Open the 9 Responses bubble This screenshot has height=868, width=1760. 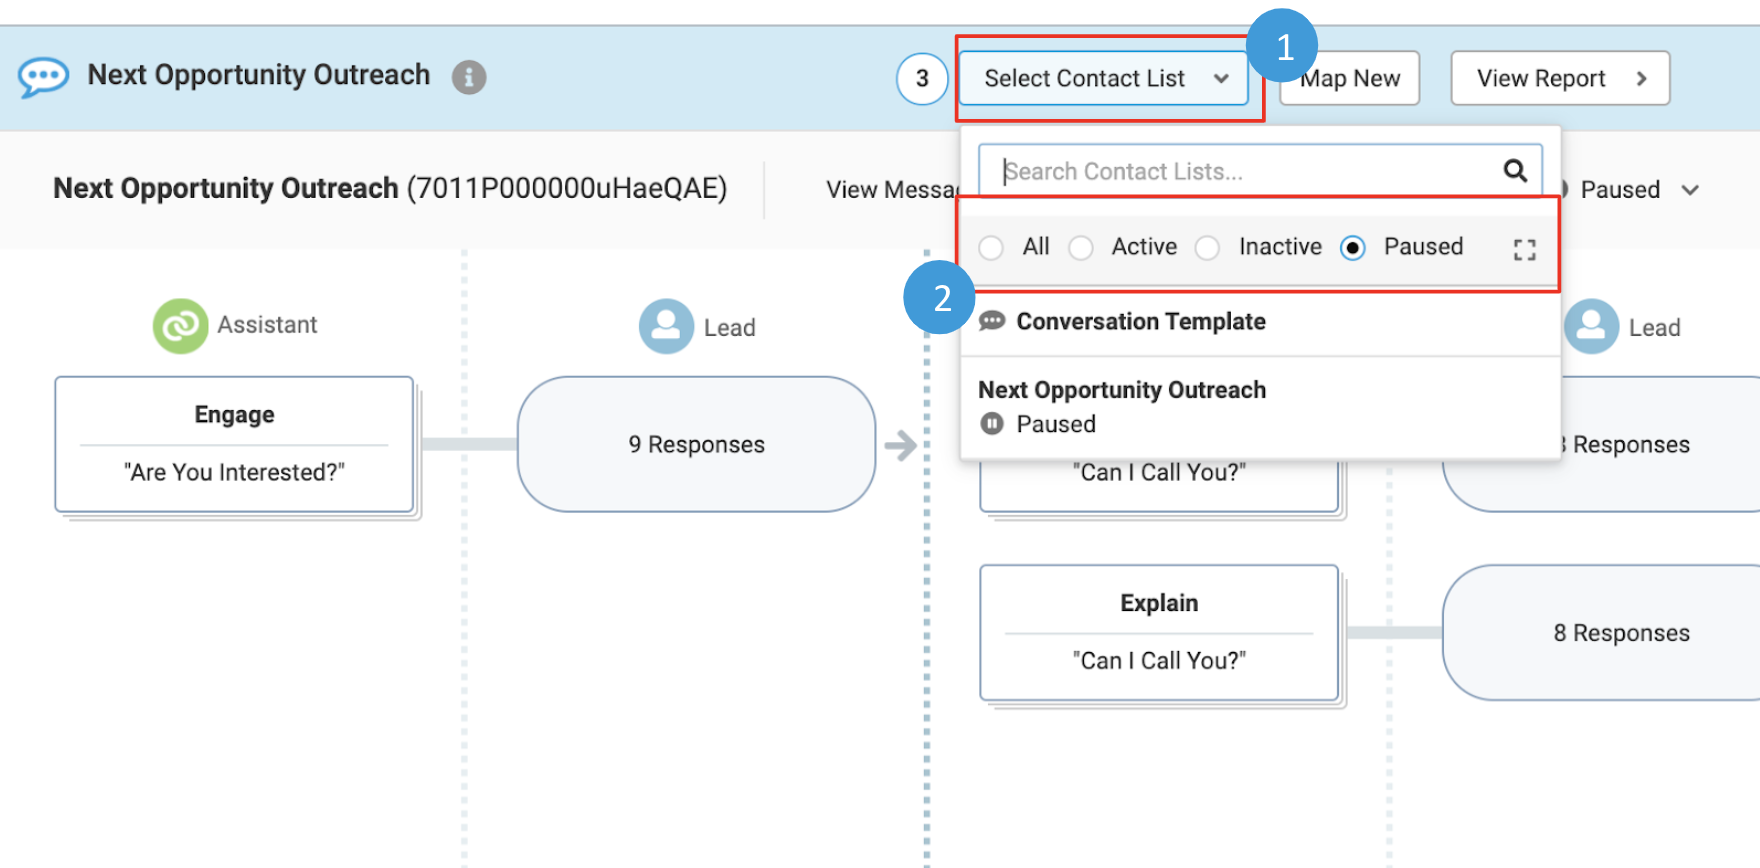pyautogui.click(x=696, y=444)
